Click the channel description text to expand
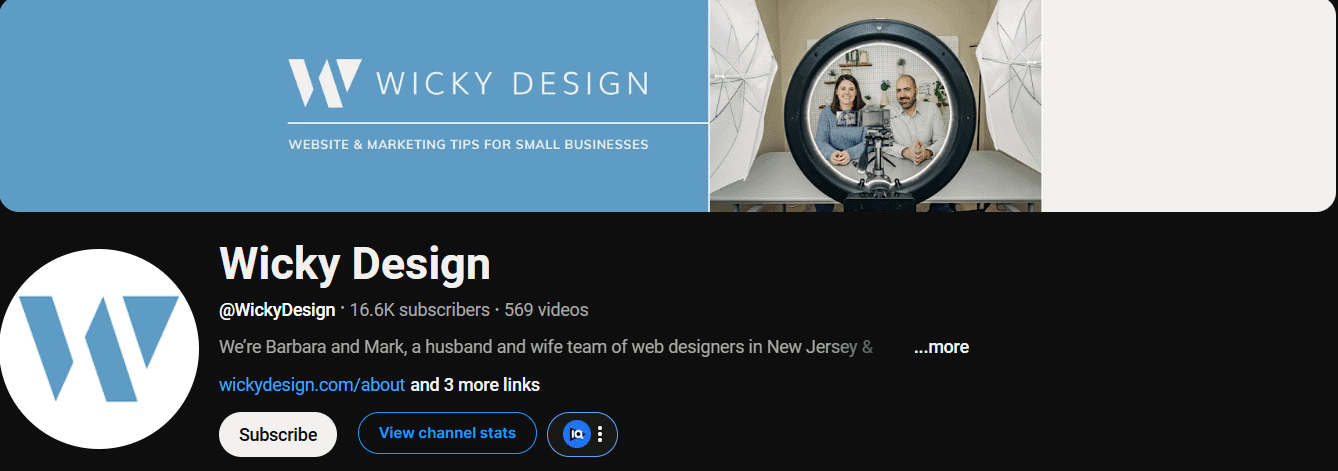 545,347
